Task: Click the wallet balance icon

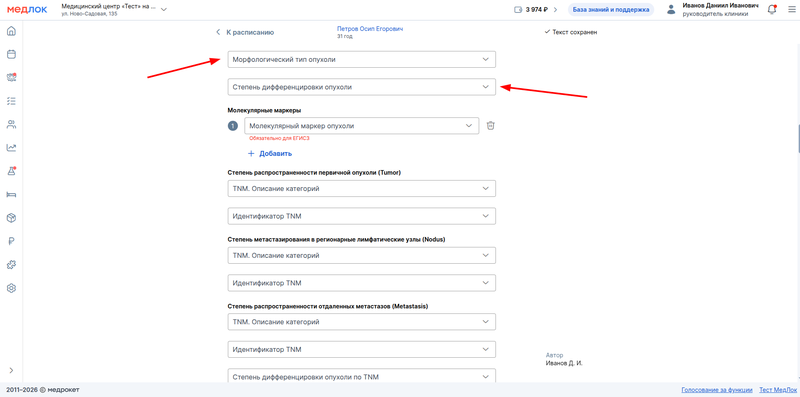Action: coord(518,10)
